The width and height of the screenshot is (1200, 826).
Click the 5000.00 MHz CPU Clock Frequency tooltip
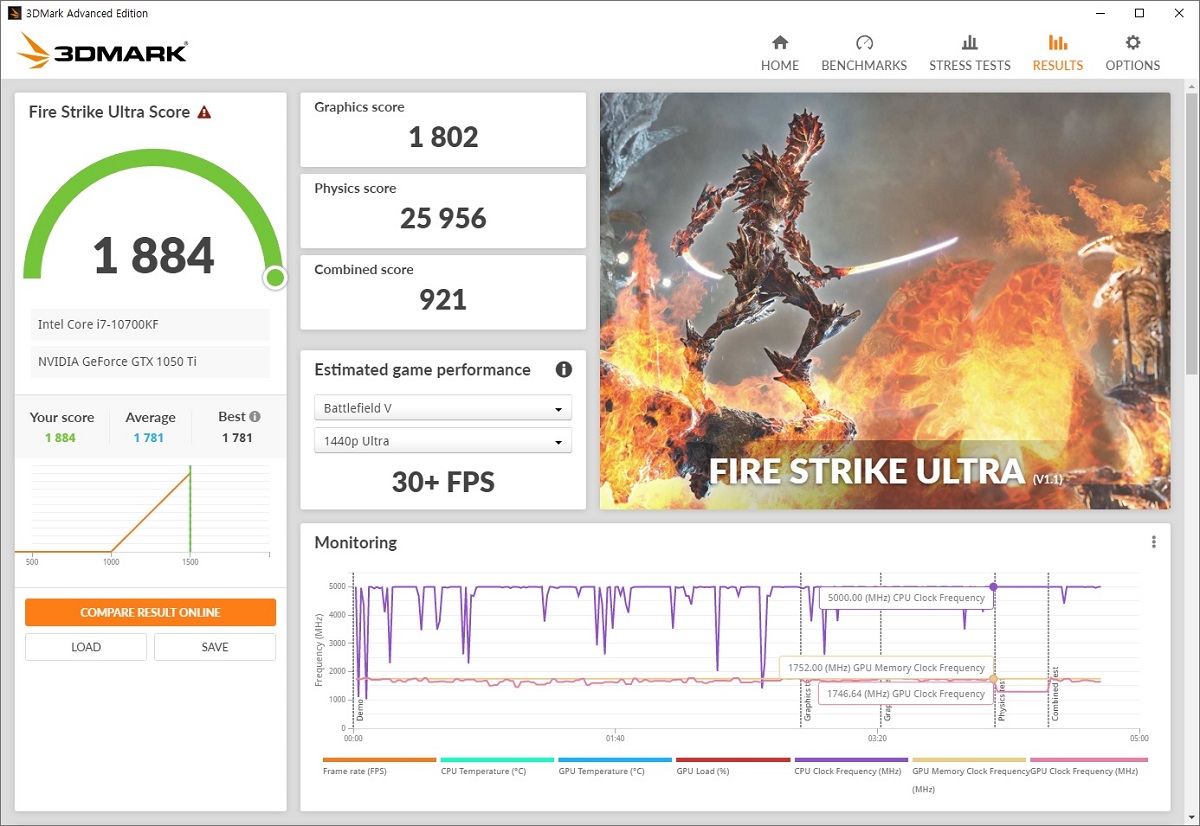905,598
